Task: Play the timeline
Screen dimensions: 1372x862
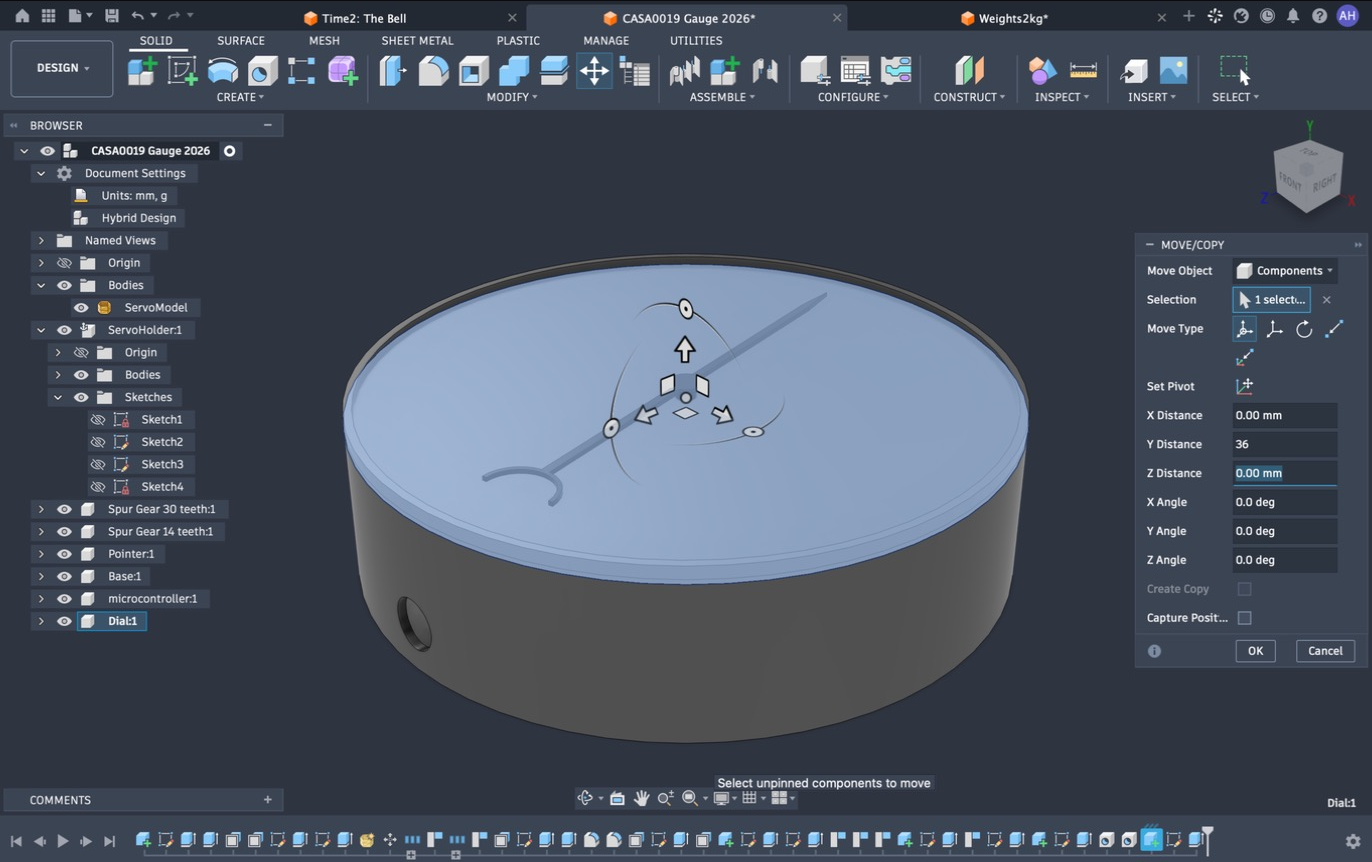Action: (62, 841)
